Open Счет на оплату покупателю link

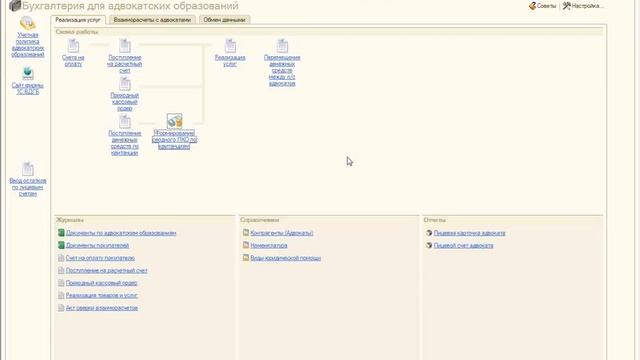click(x=100, y=258)
